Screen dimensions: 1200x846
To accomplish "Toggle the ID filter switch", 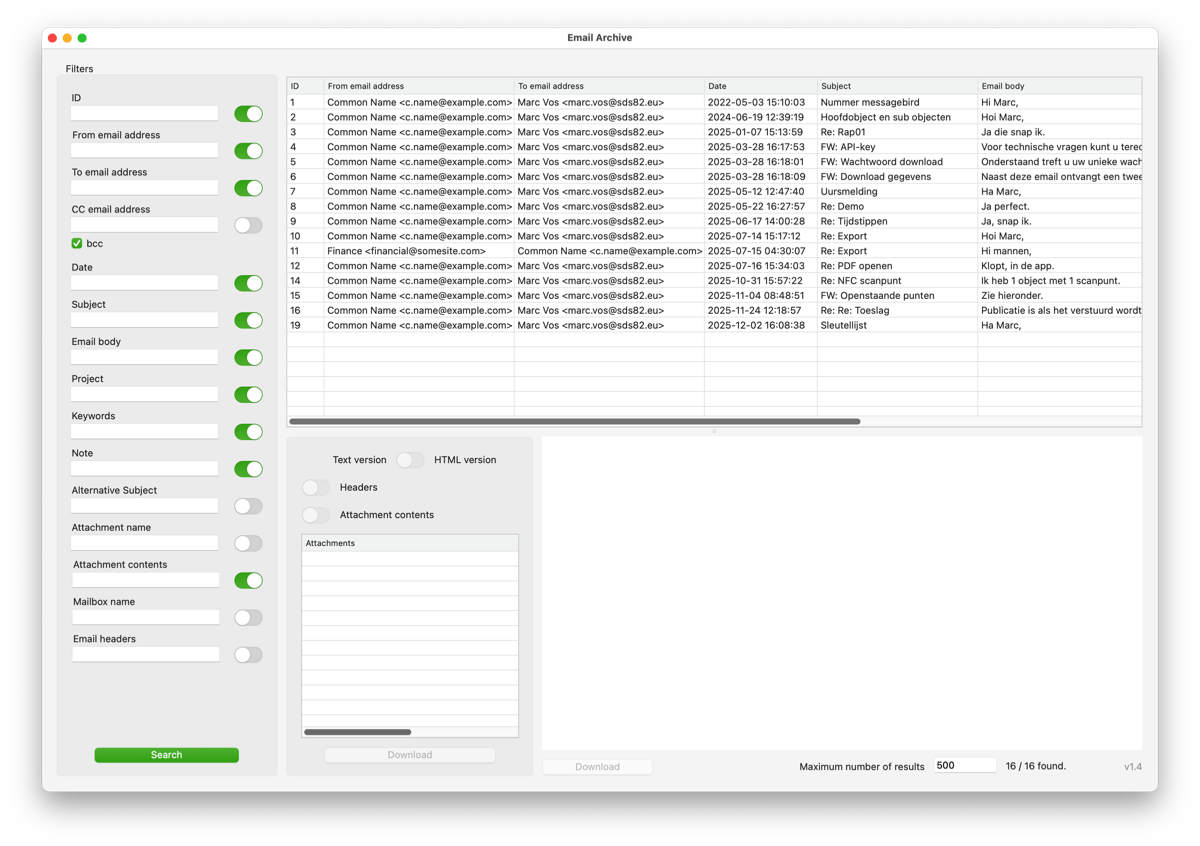I will [x=248, y=114].
